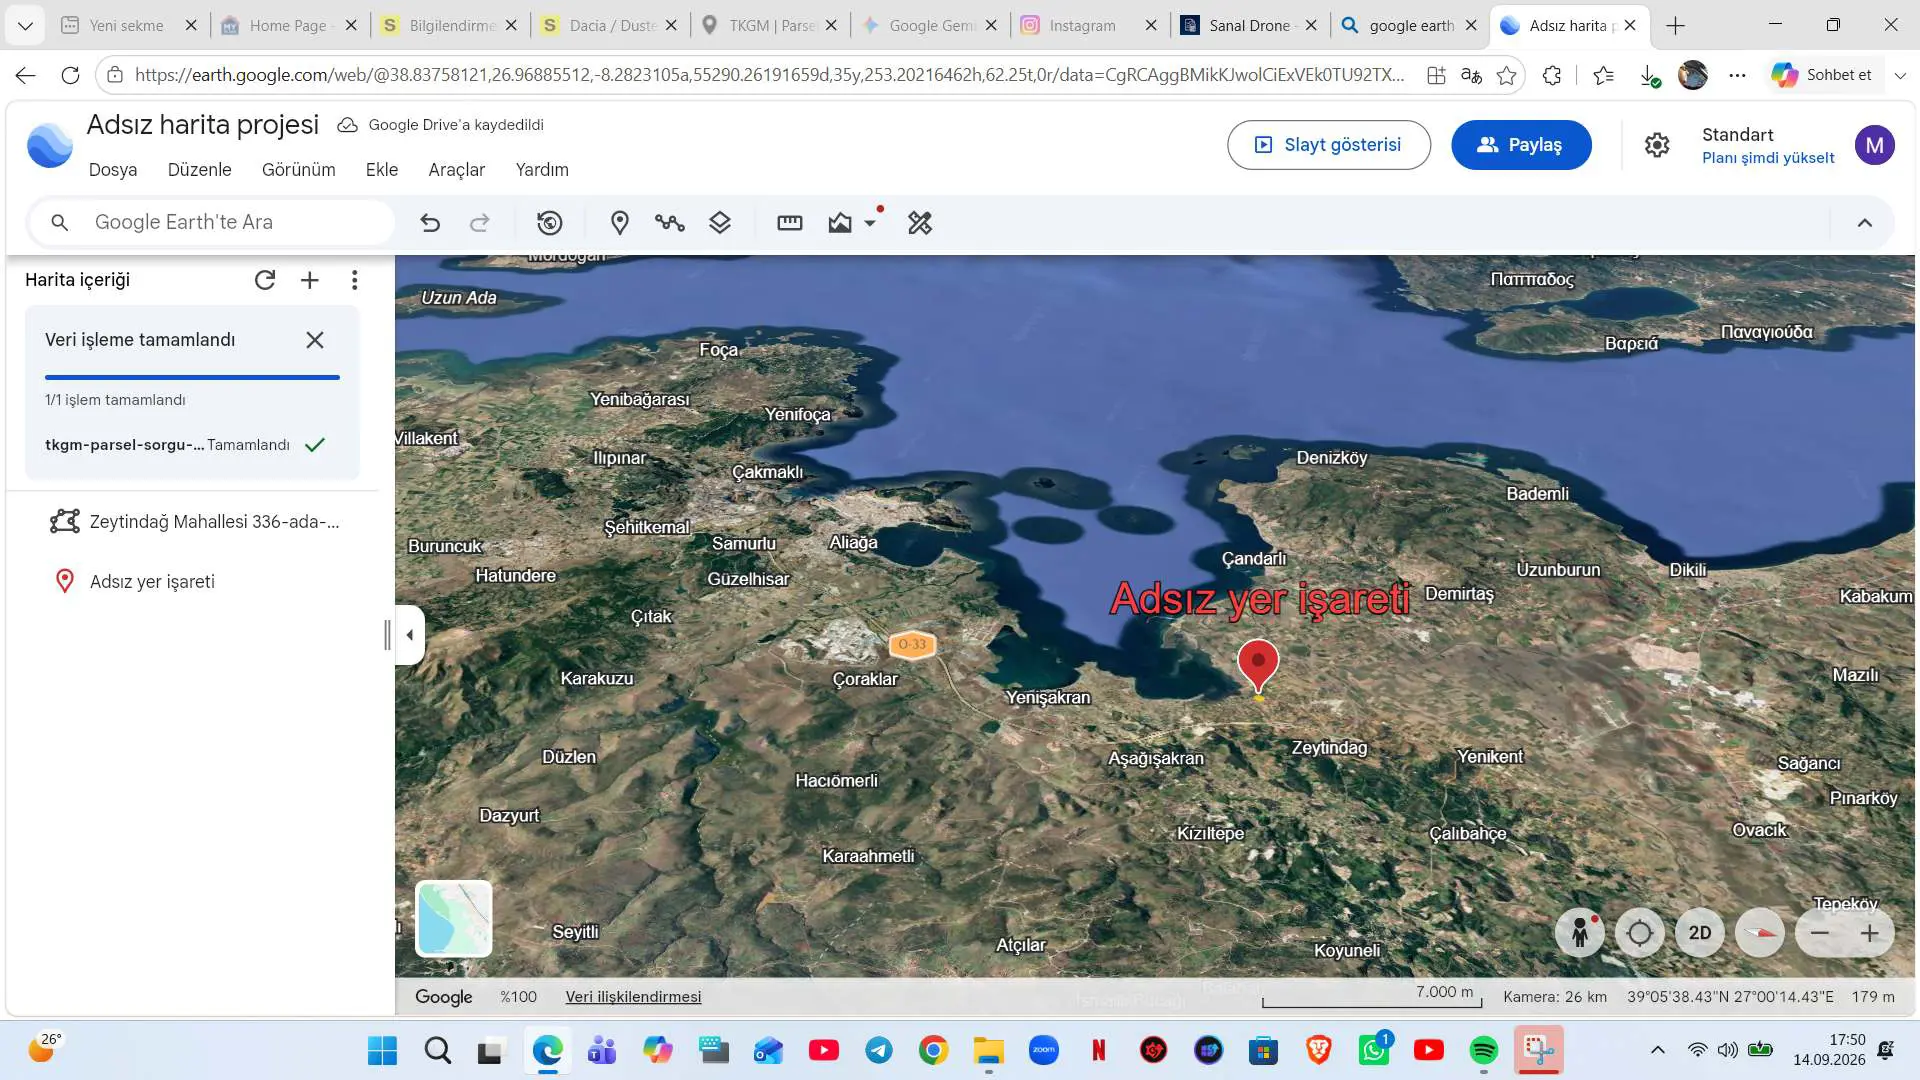
Task: Reload the current browser page
Action: pos(70,75)
